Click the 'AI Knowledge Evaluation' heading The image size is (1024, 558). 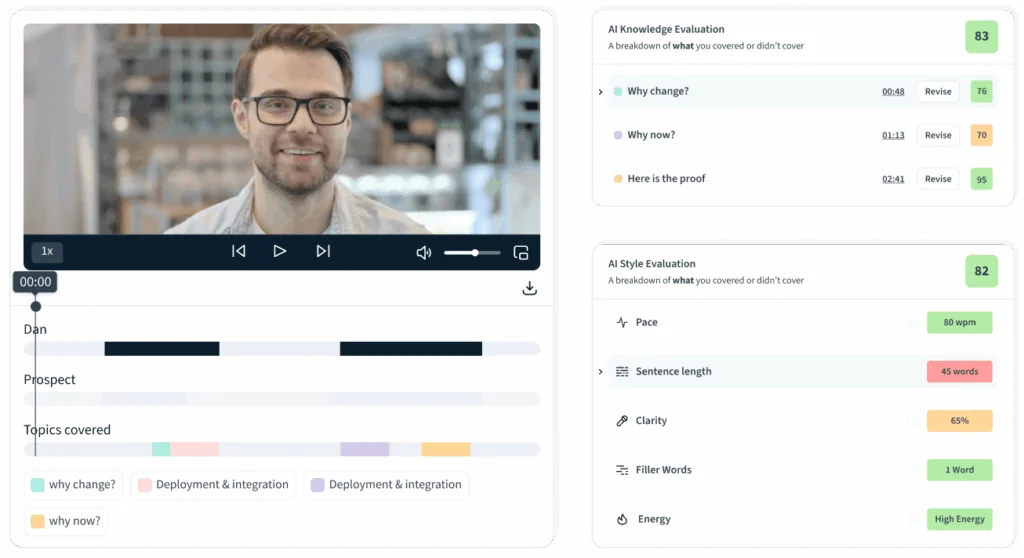pyautogui.click(x=665, y=29)
